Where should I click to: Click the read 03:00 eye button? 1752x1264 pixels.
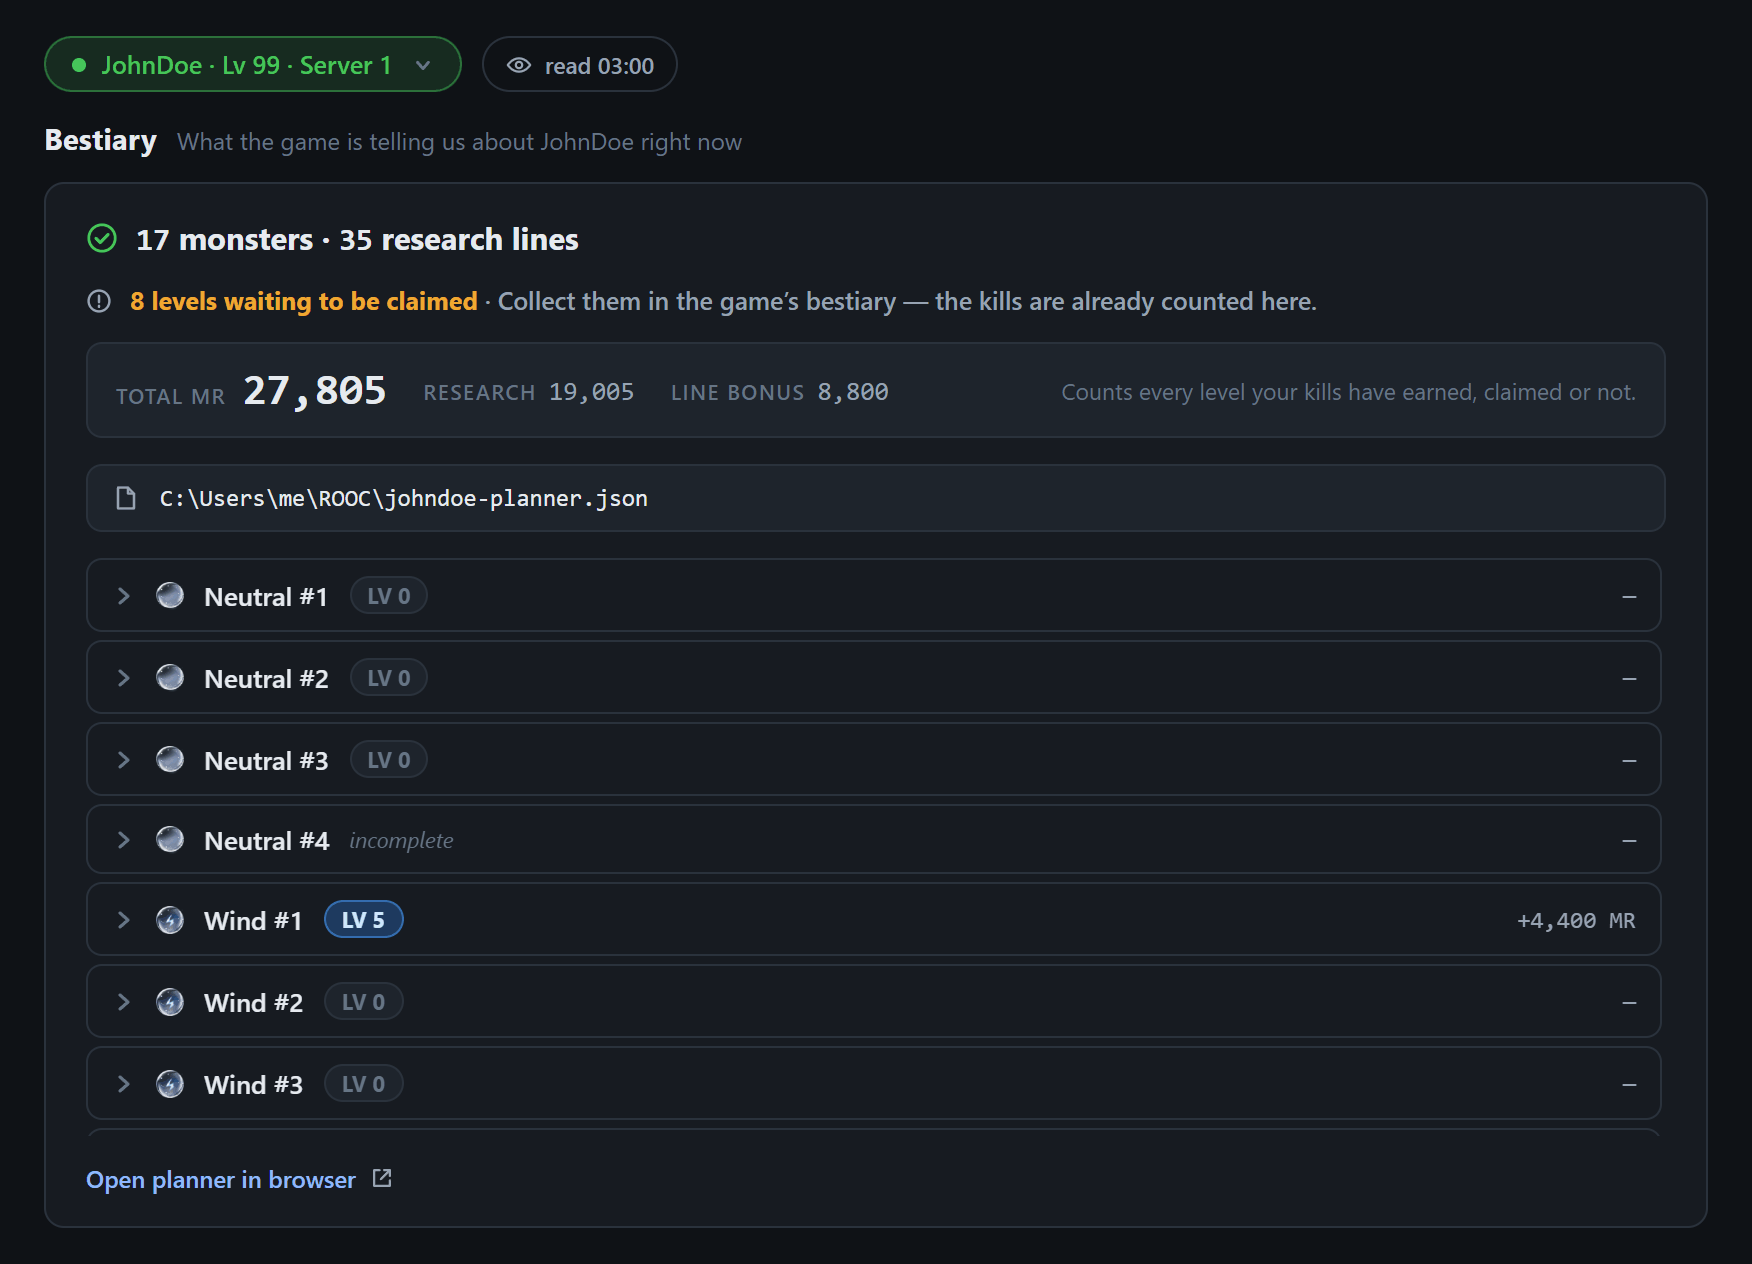(579, 65)
